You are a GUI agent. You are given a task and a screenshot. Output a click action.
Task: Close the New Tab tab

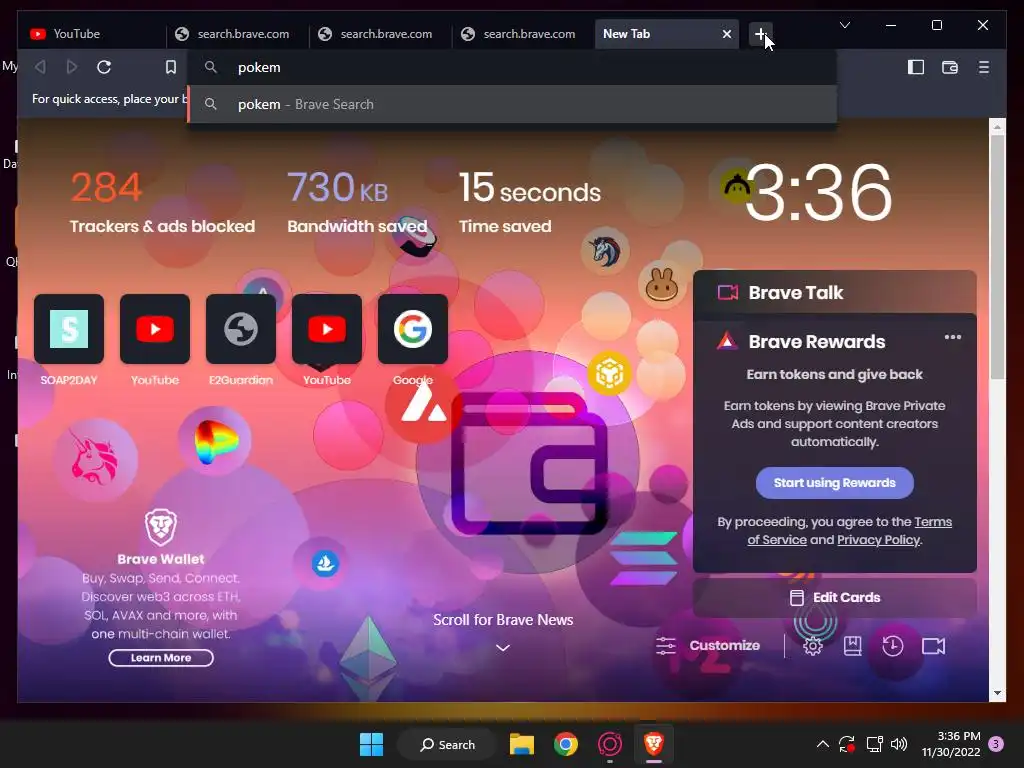(726, 34)
